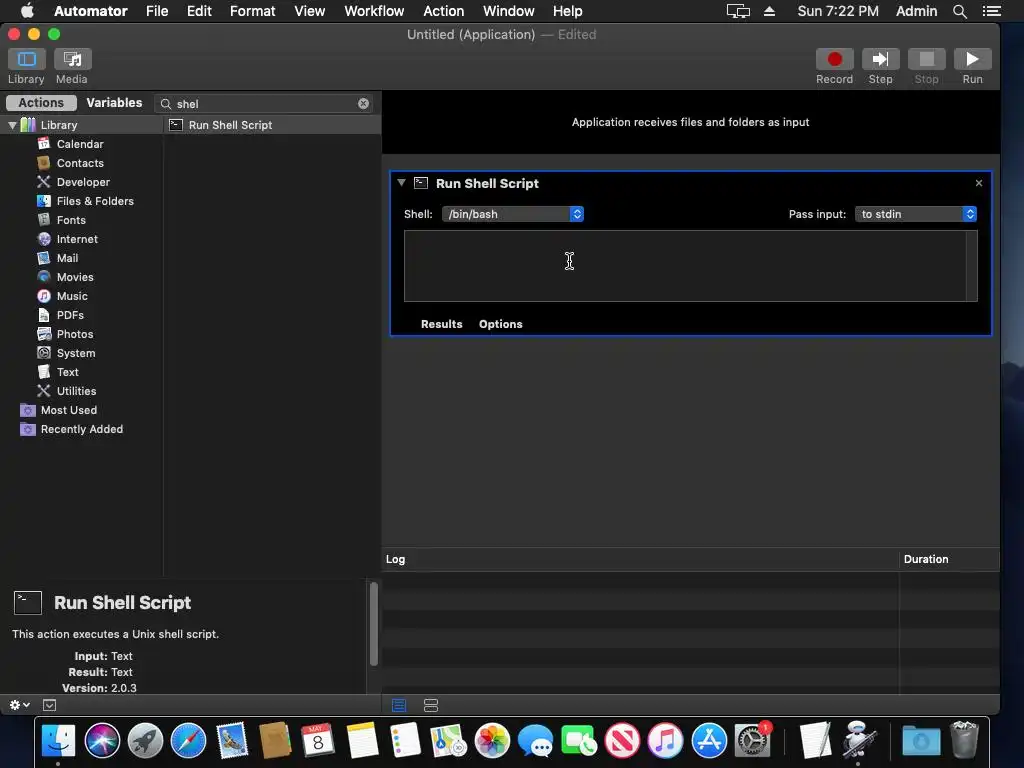Collapse the Library tree
Screen dimensions: 1024x768
tap(12, 125)
